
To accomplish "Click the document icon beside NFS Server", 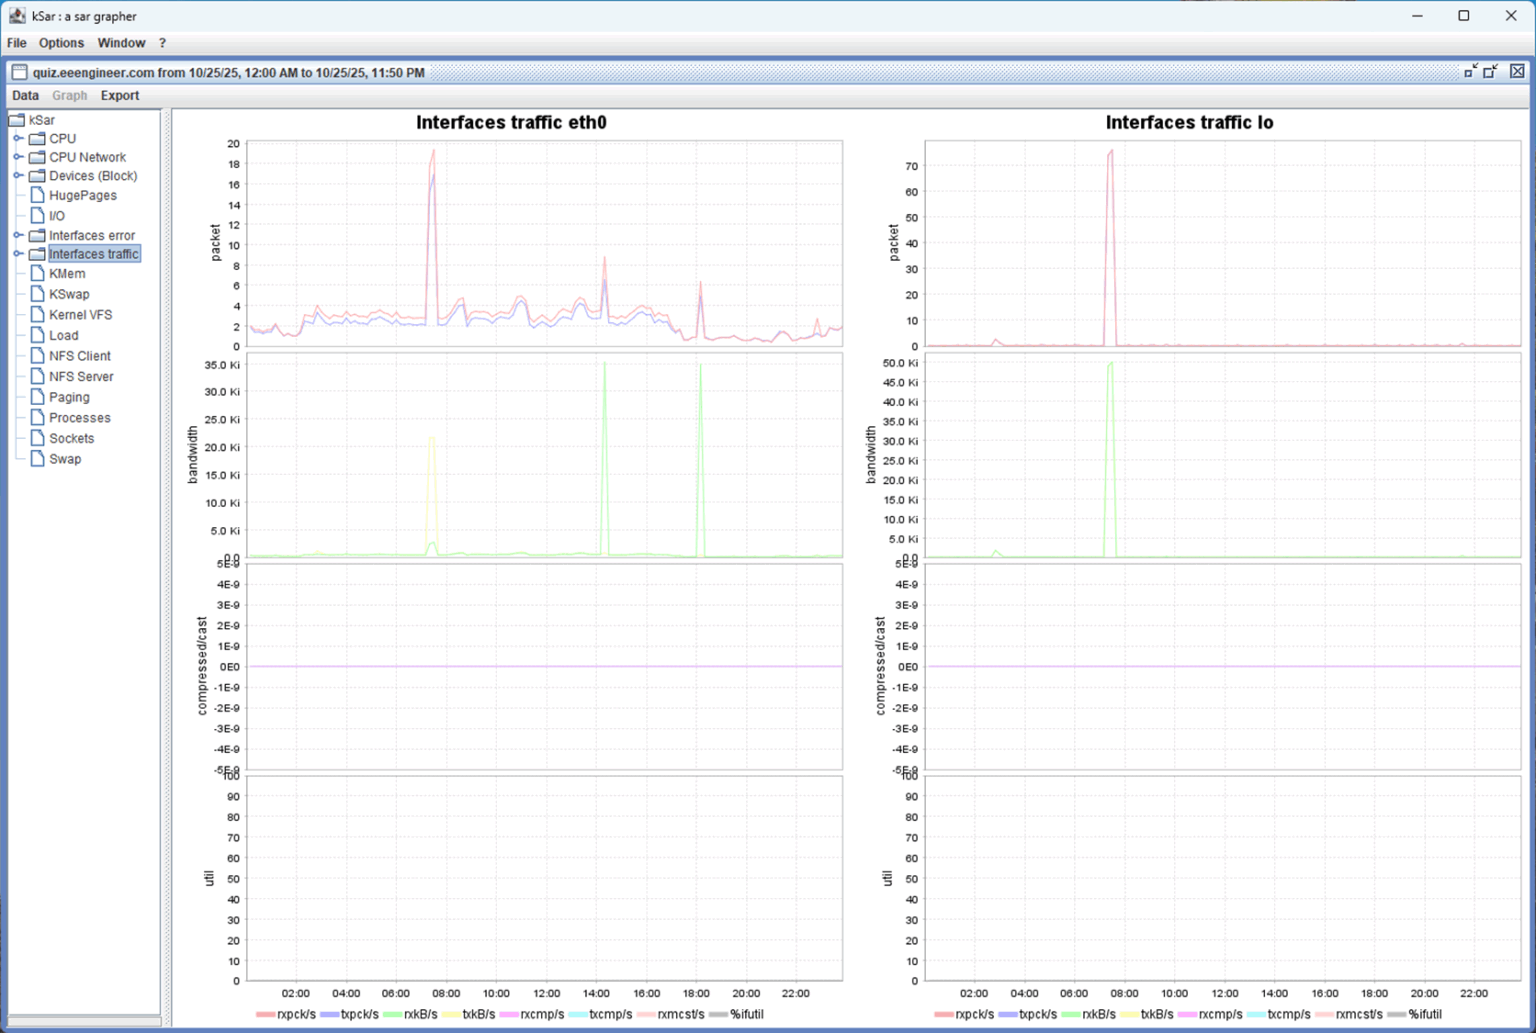I will coord(38,376).
